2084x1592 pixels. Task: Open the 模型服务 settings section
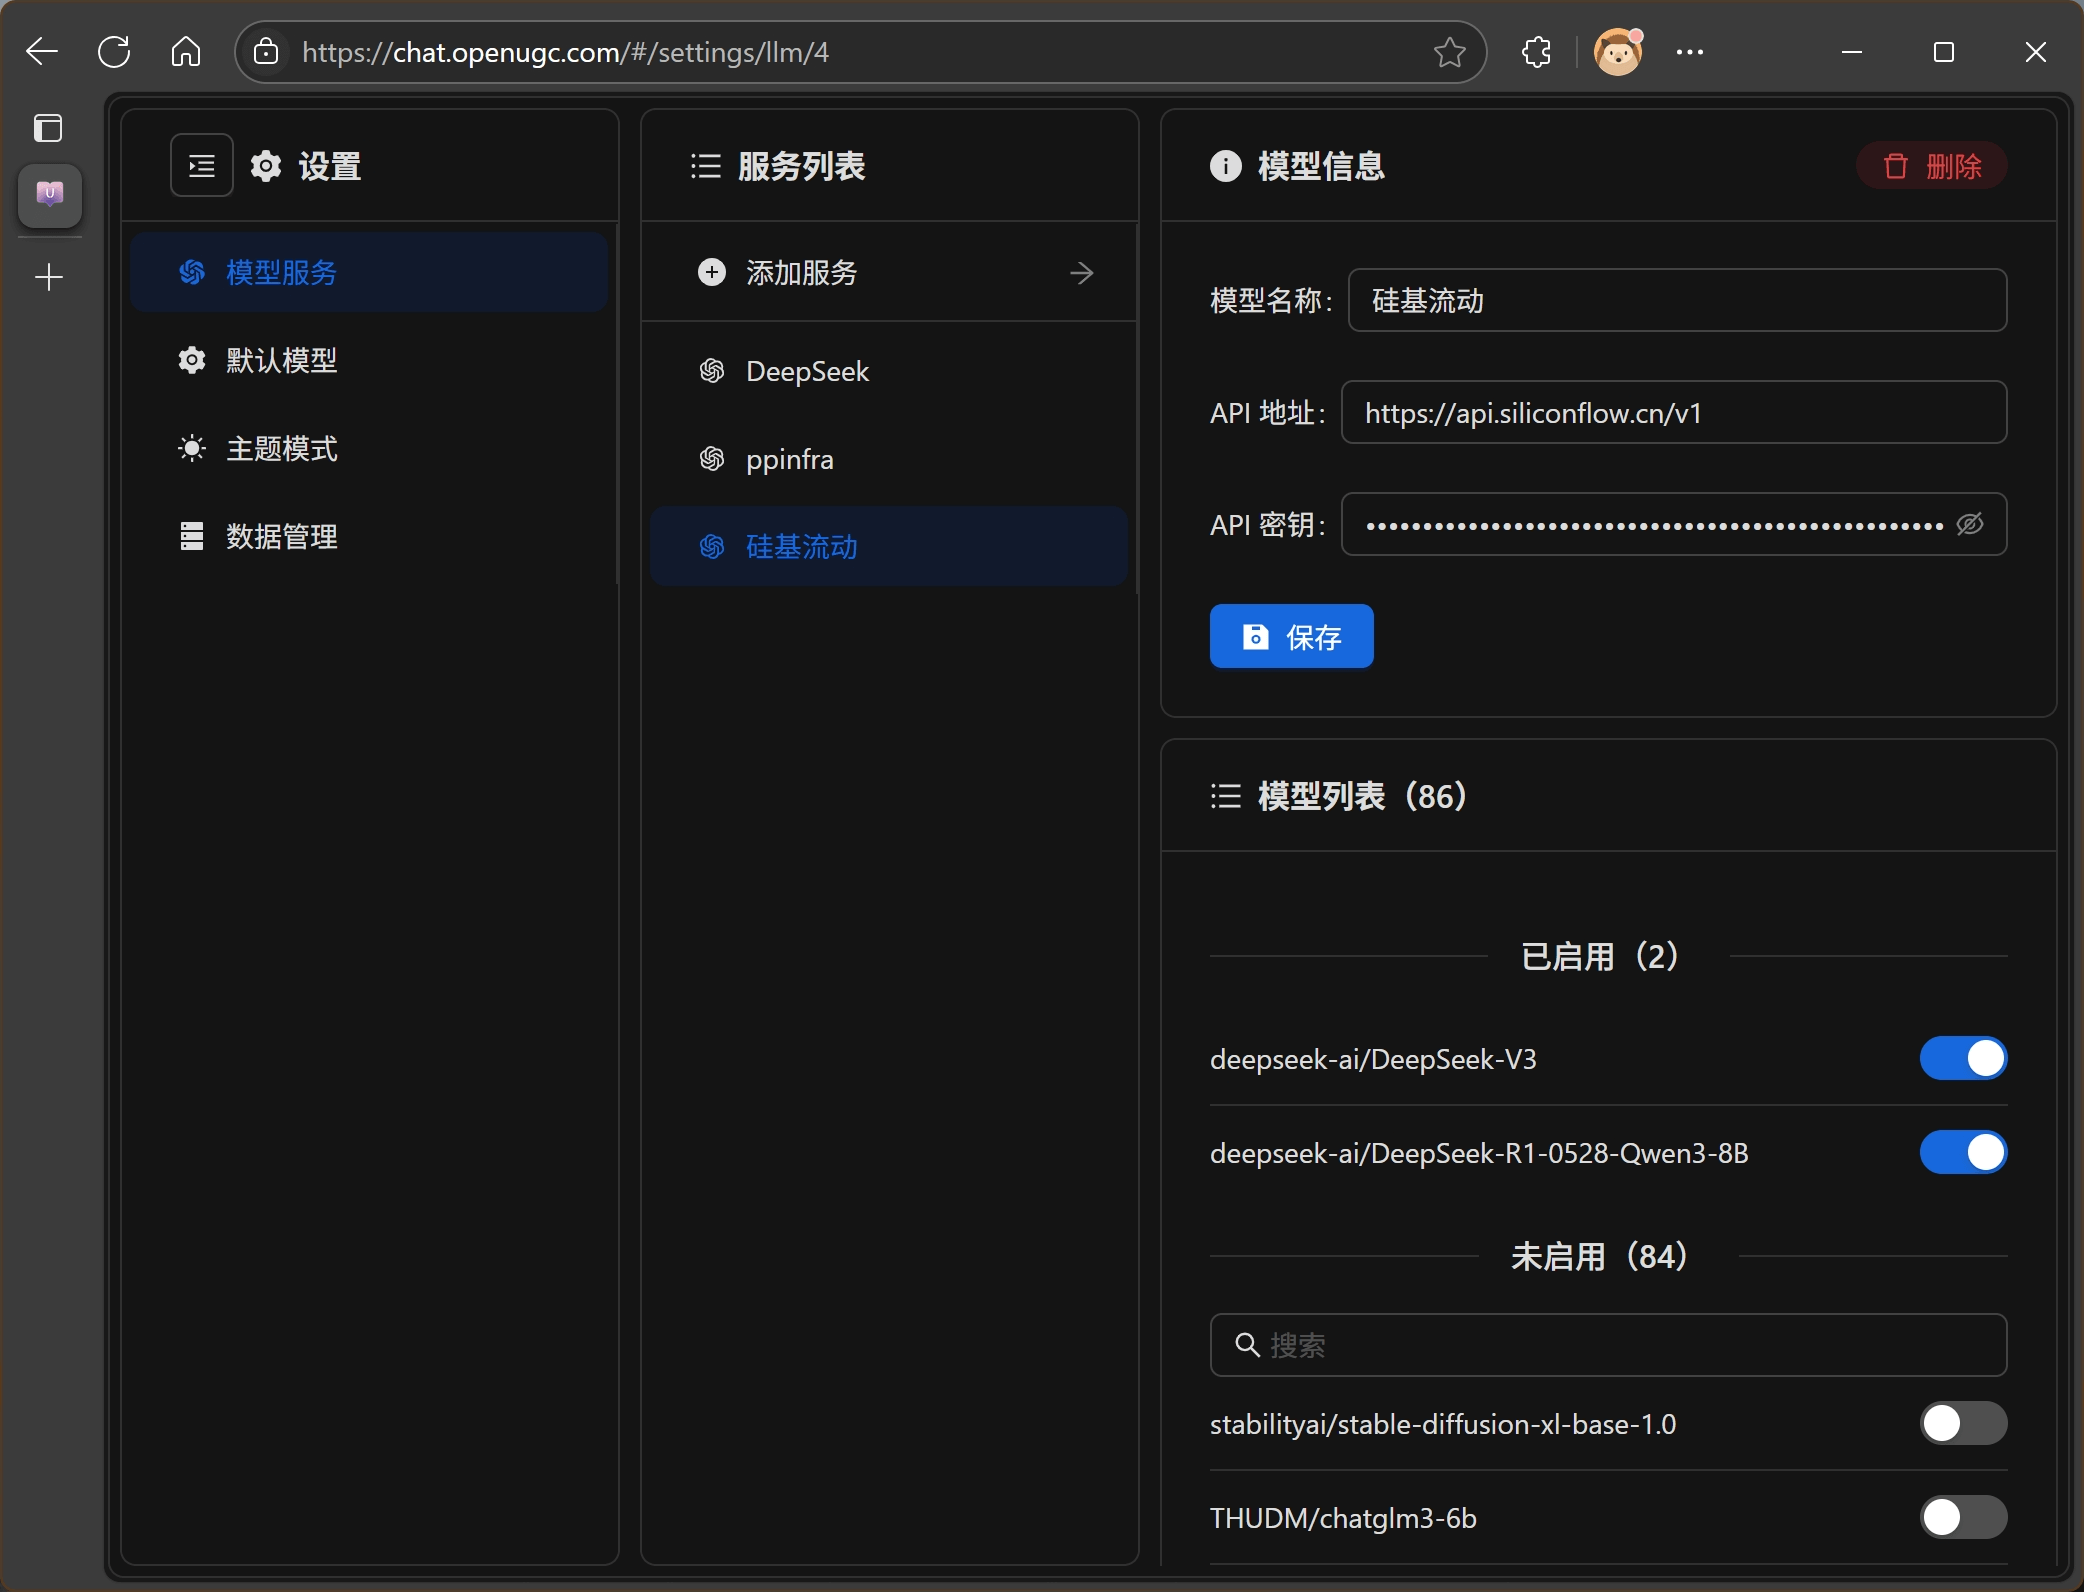[x=369, y=272]
